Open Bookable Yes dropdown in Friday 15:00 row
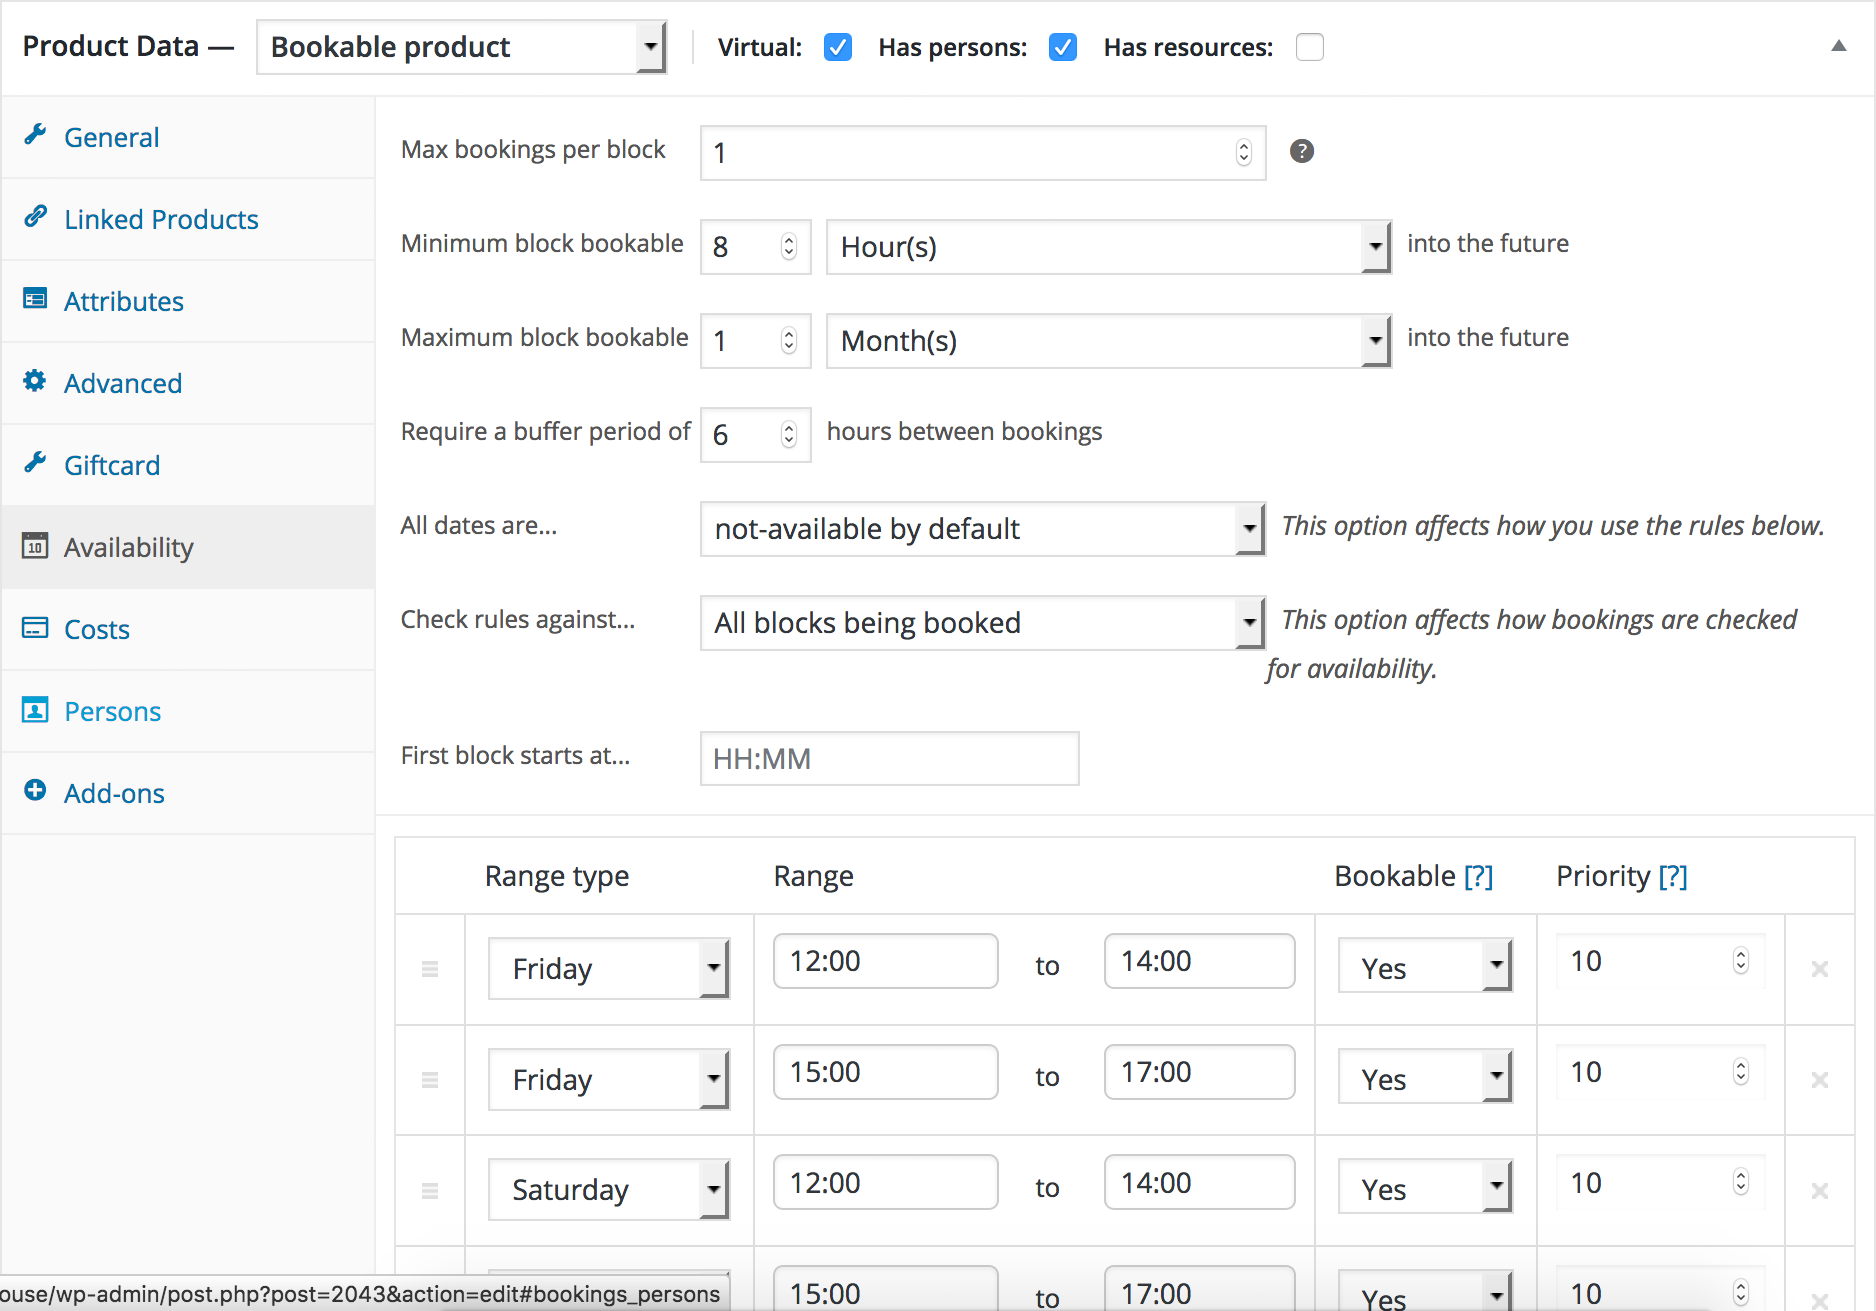Image resolution: width=1876 pixels, height=1311 pixels. (x=1425, y=1078)
